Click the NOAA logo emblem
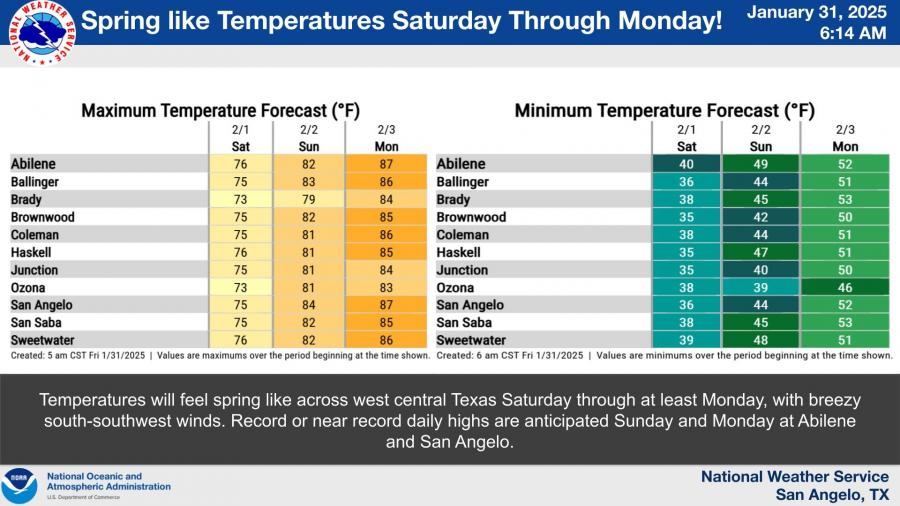Viewport: 900px width, 506px height. coord(19,486)
